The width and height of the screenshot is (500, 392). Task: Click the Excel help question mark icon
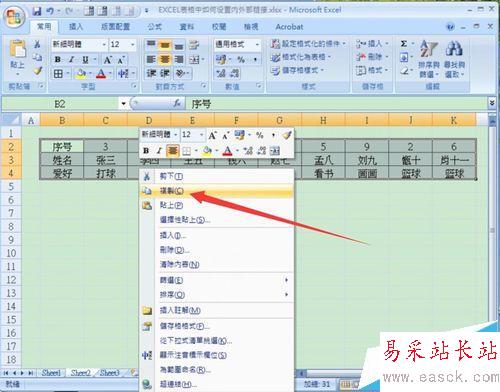pyautogui.click(x=450, y=27)
